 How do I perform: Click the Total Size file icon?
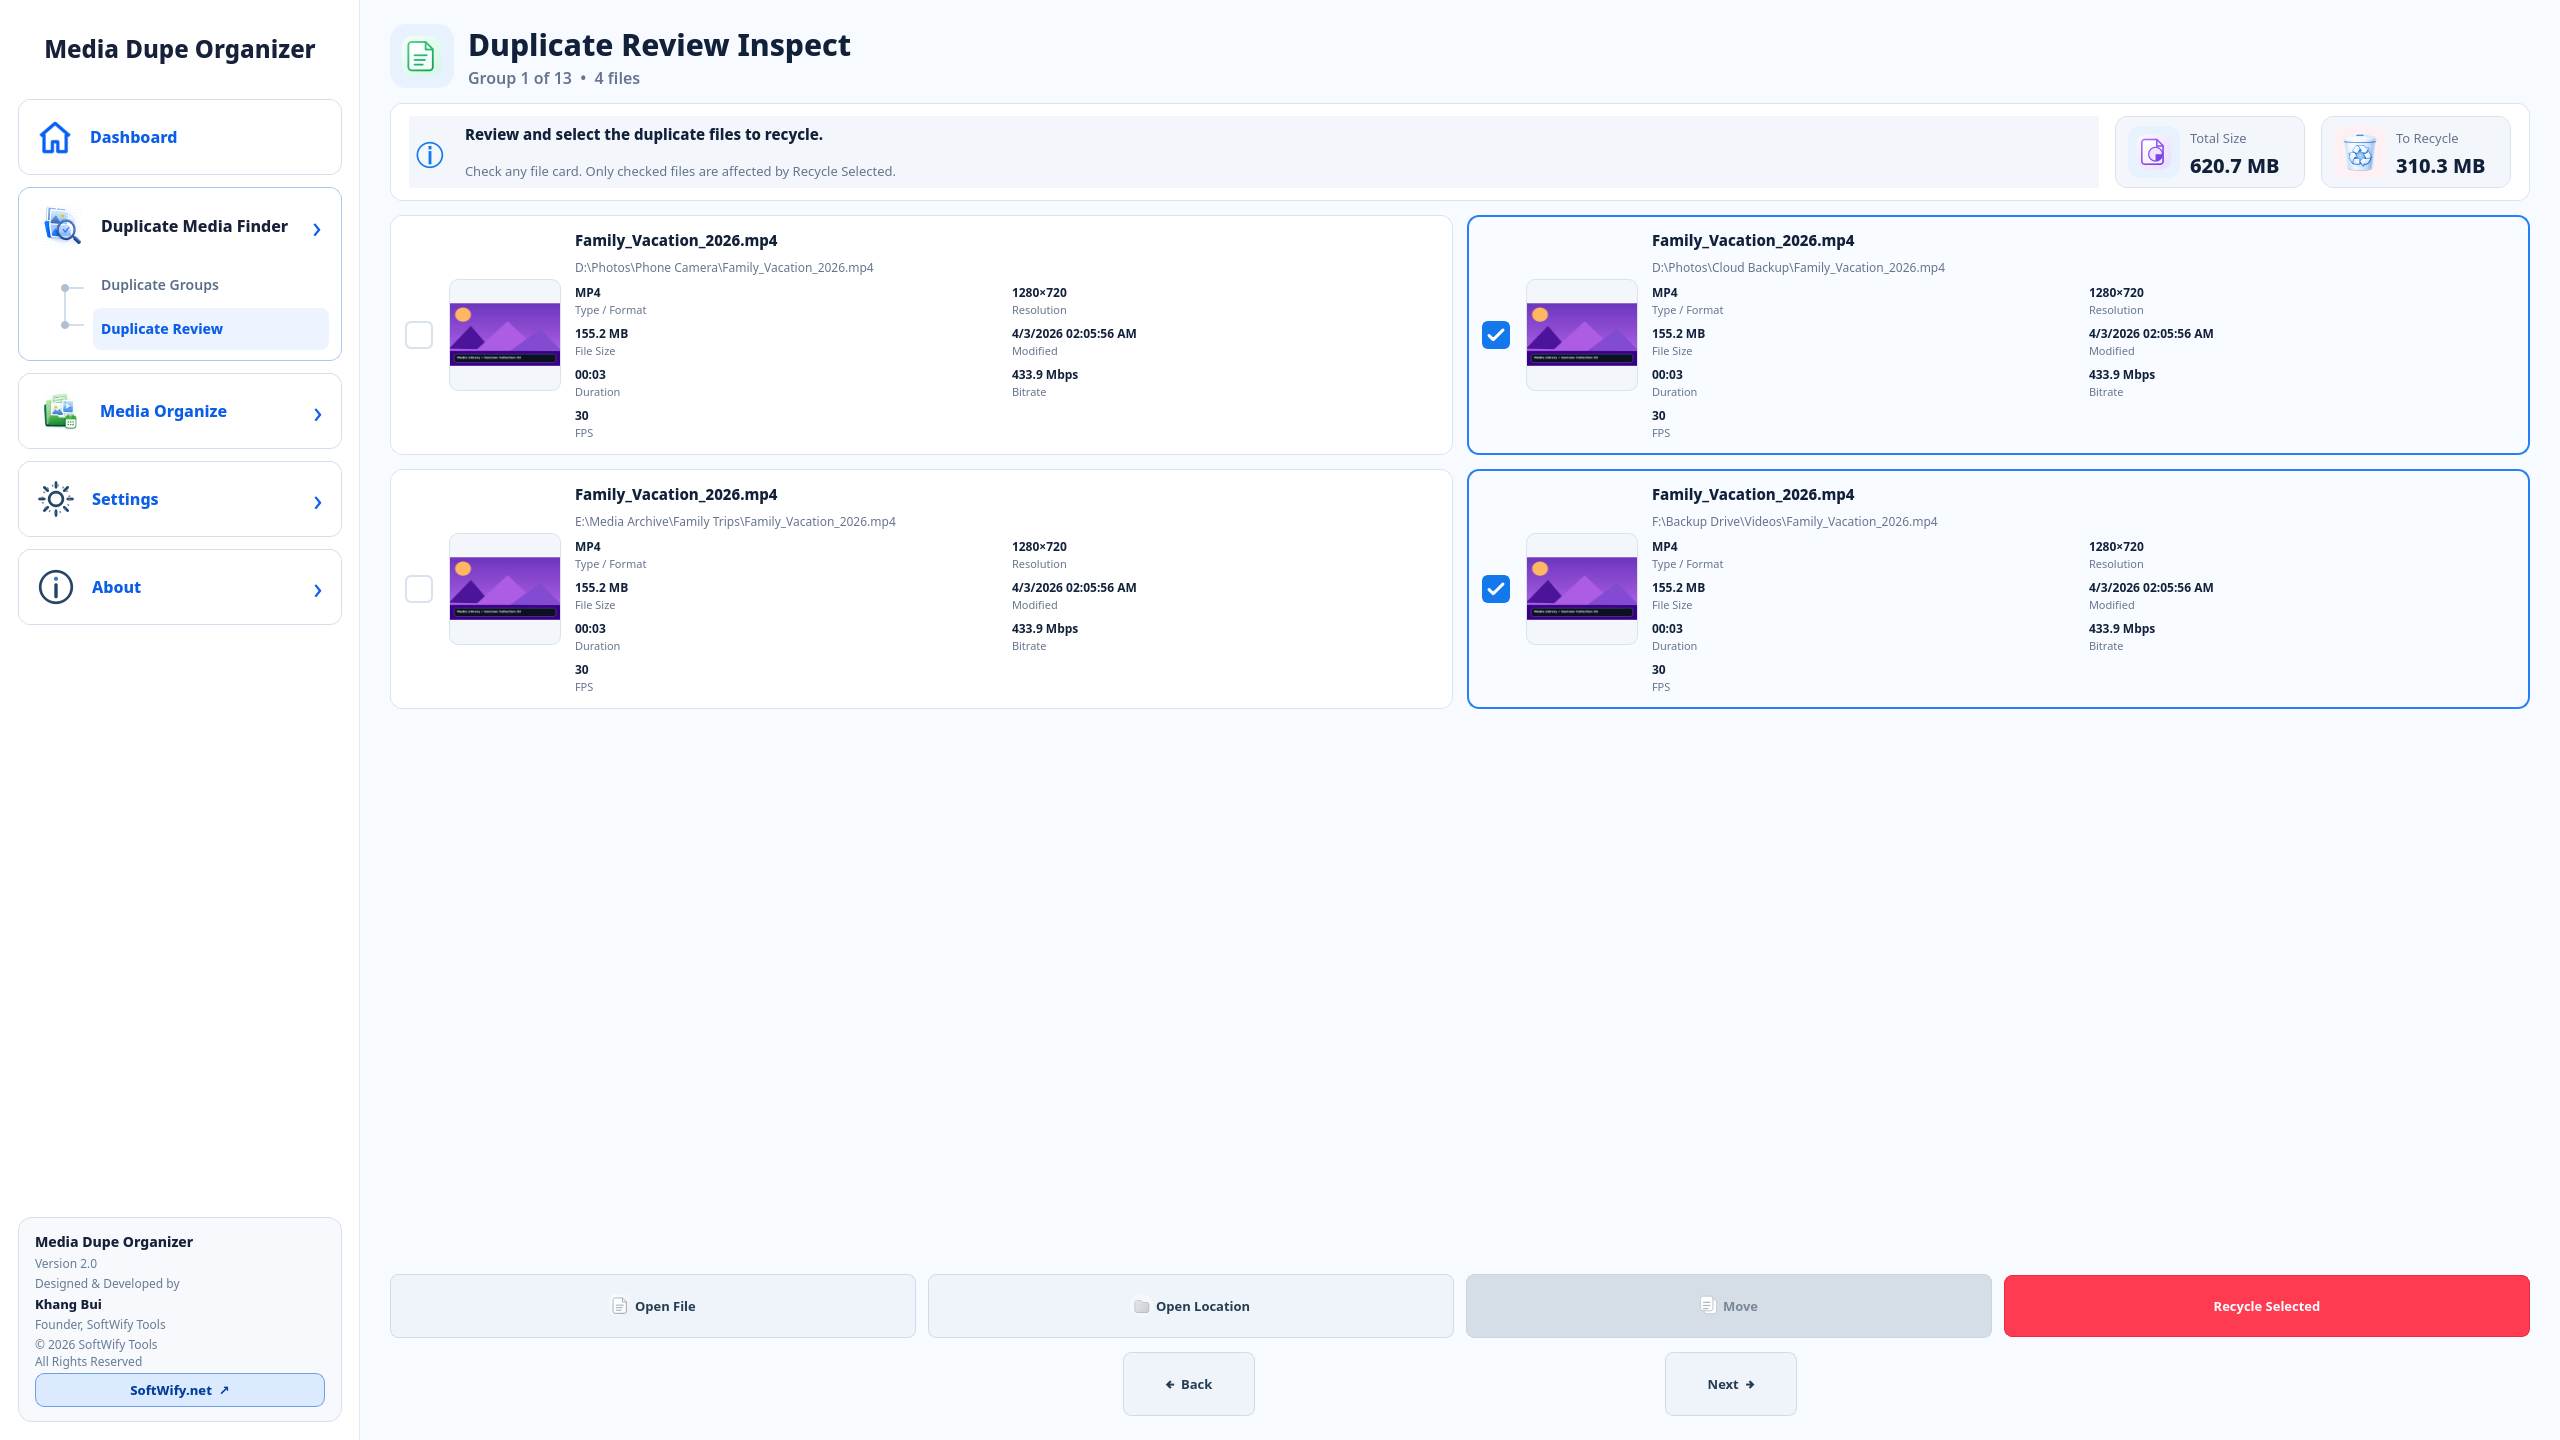point(2153,152)
